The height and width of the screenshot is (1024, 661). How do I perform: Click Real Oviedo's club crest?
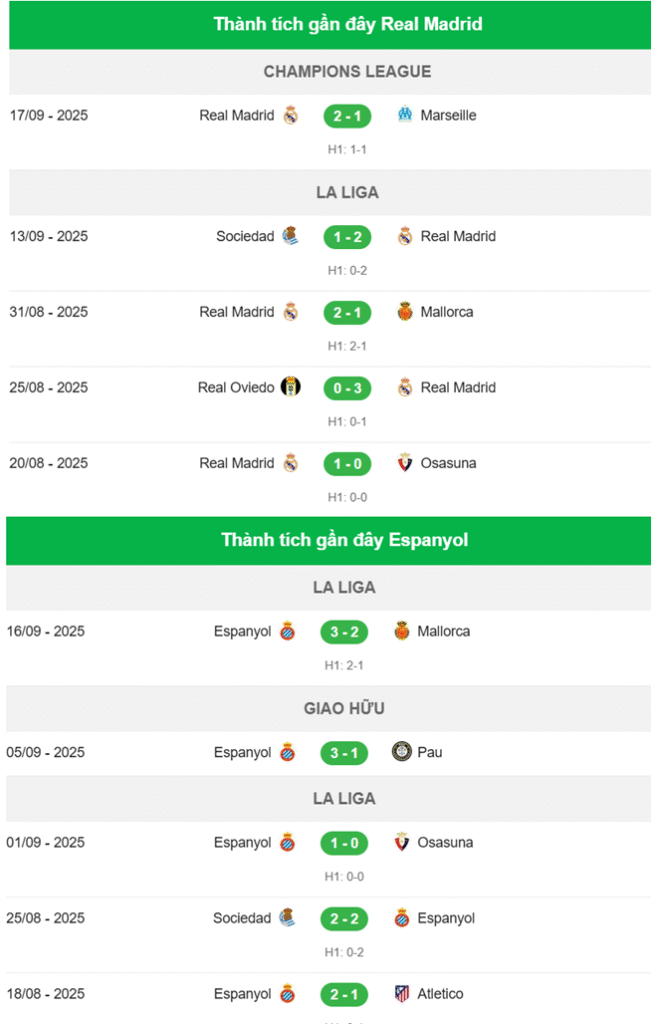coord(291,387)
